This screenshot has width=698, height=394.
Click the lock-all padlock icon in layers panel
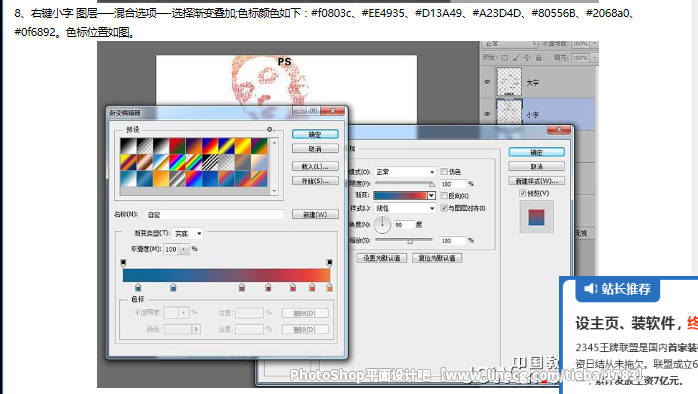(539, 58)
